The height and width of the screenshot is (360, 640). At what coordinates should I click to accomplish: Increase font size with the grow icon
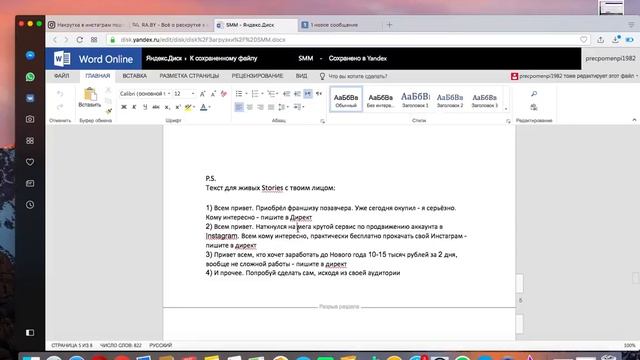point(202,94)
